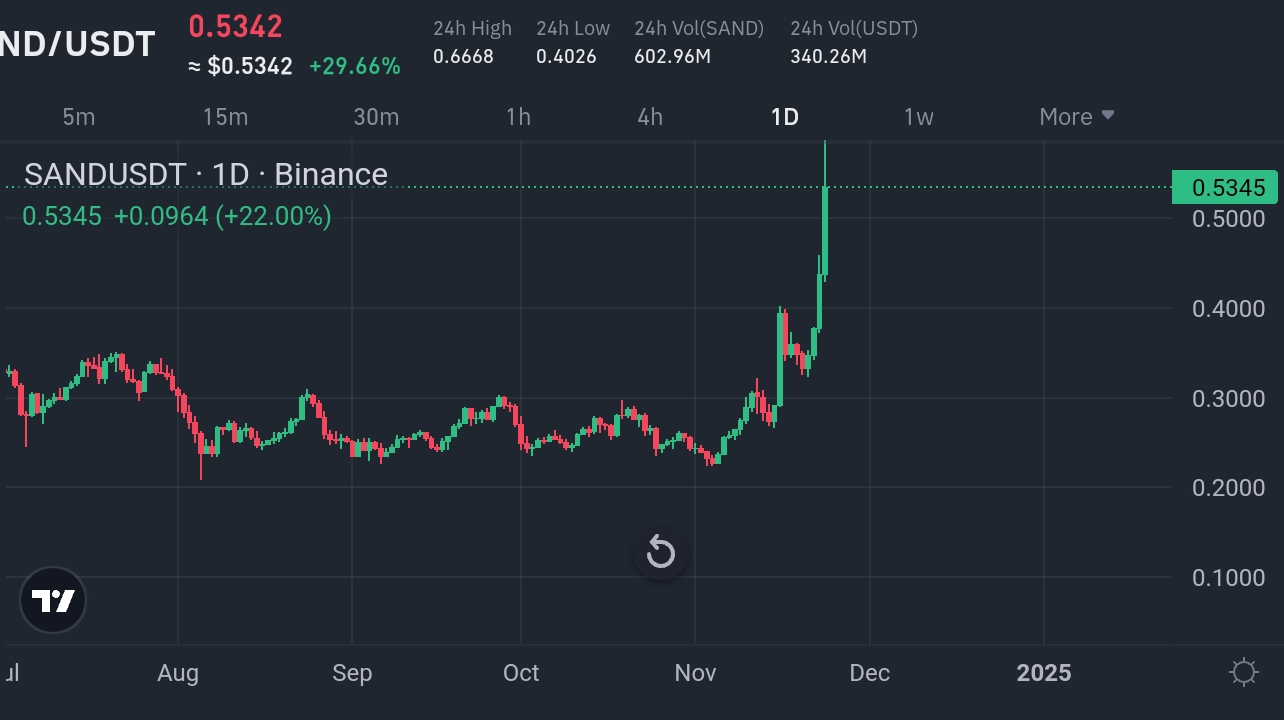Click the current price 0.5342
Image resolution: width=1284 pixels, height=720 pixels.
tap(235, 27)
